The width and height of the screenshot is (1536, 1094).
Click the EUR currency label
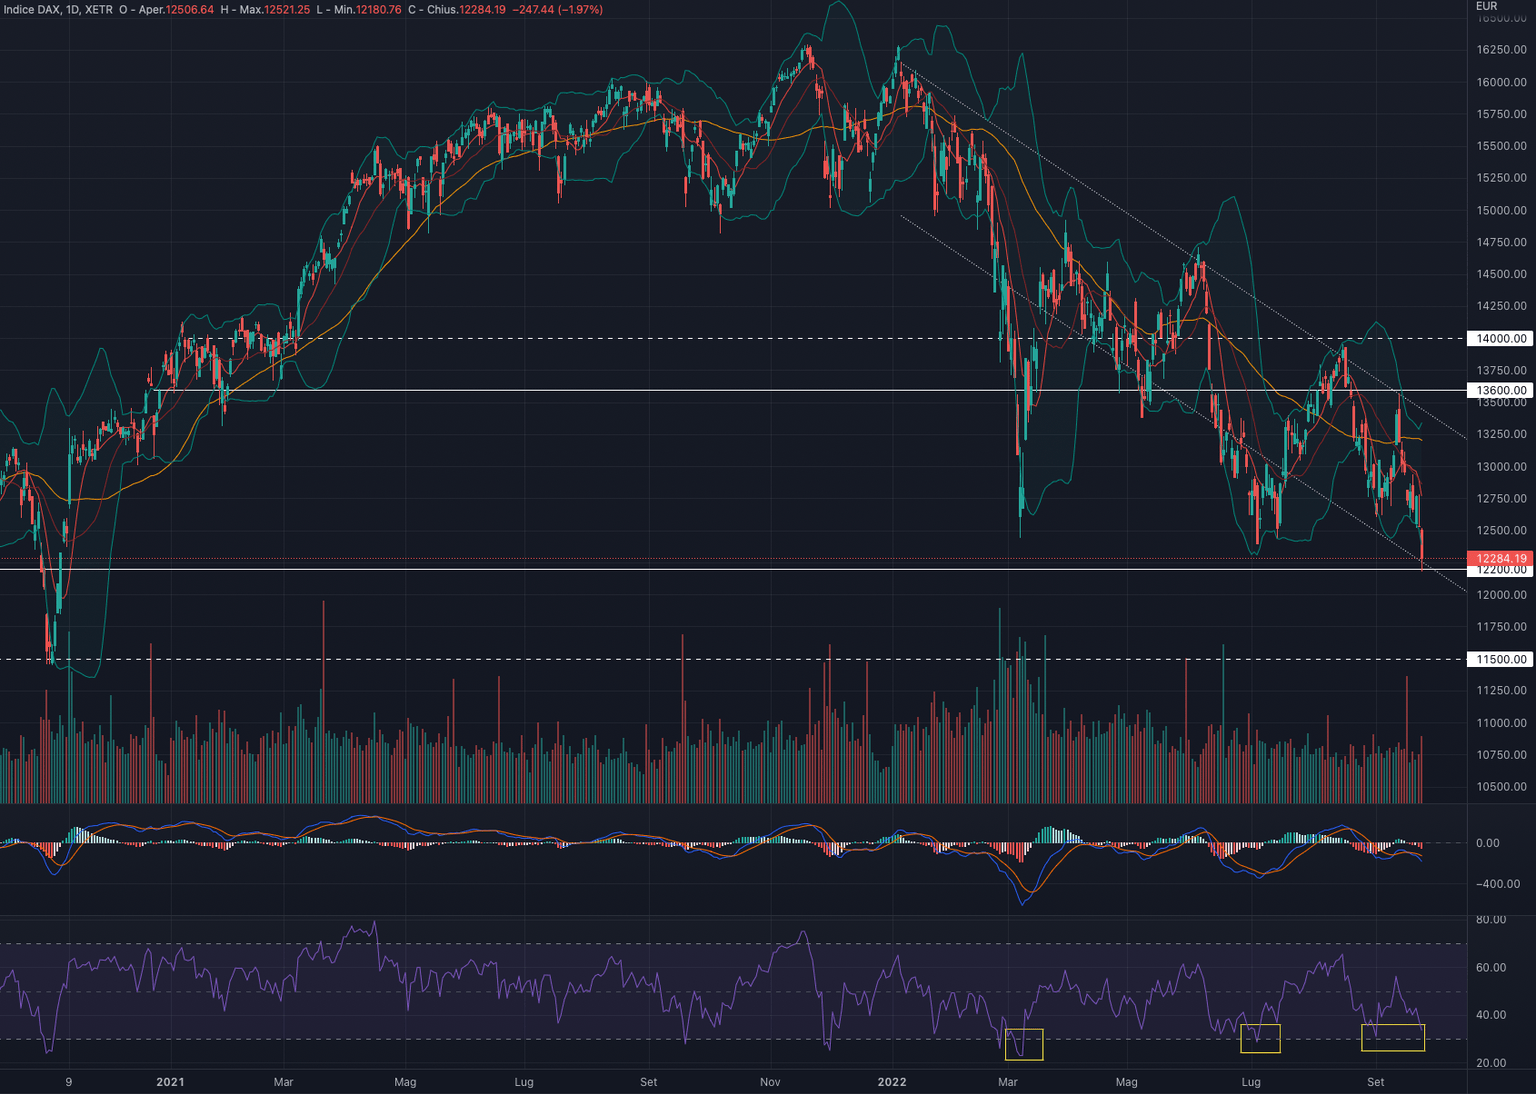(1487, 6)
